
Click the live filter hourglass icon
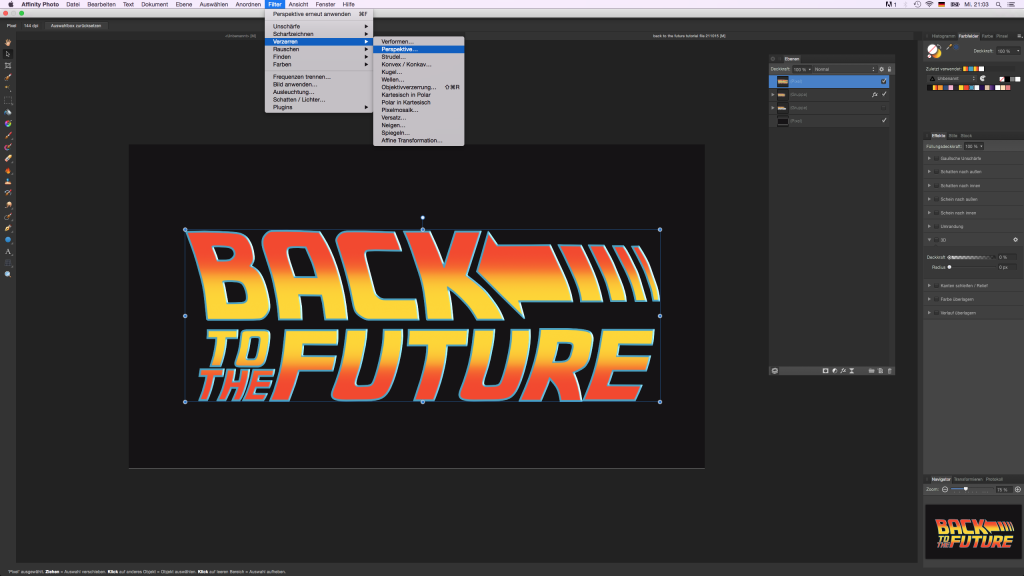point(852,371)
